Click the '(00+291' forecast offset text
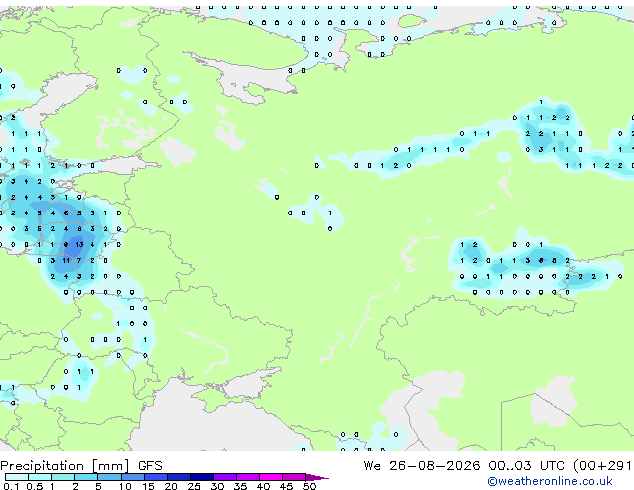 coord(602,466)
